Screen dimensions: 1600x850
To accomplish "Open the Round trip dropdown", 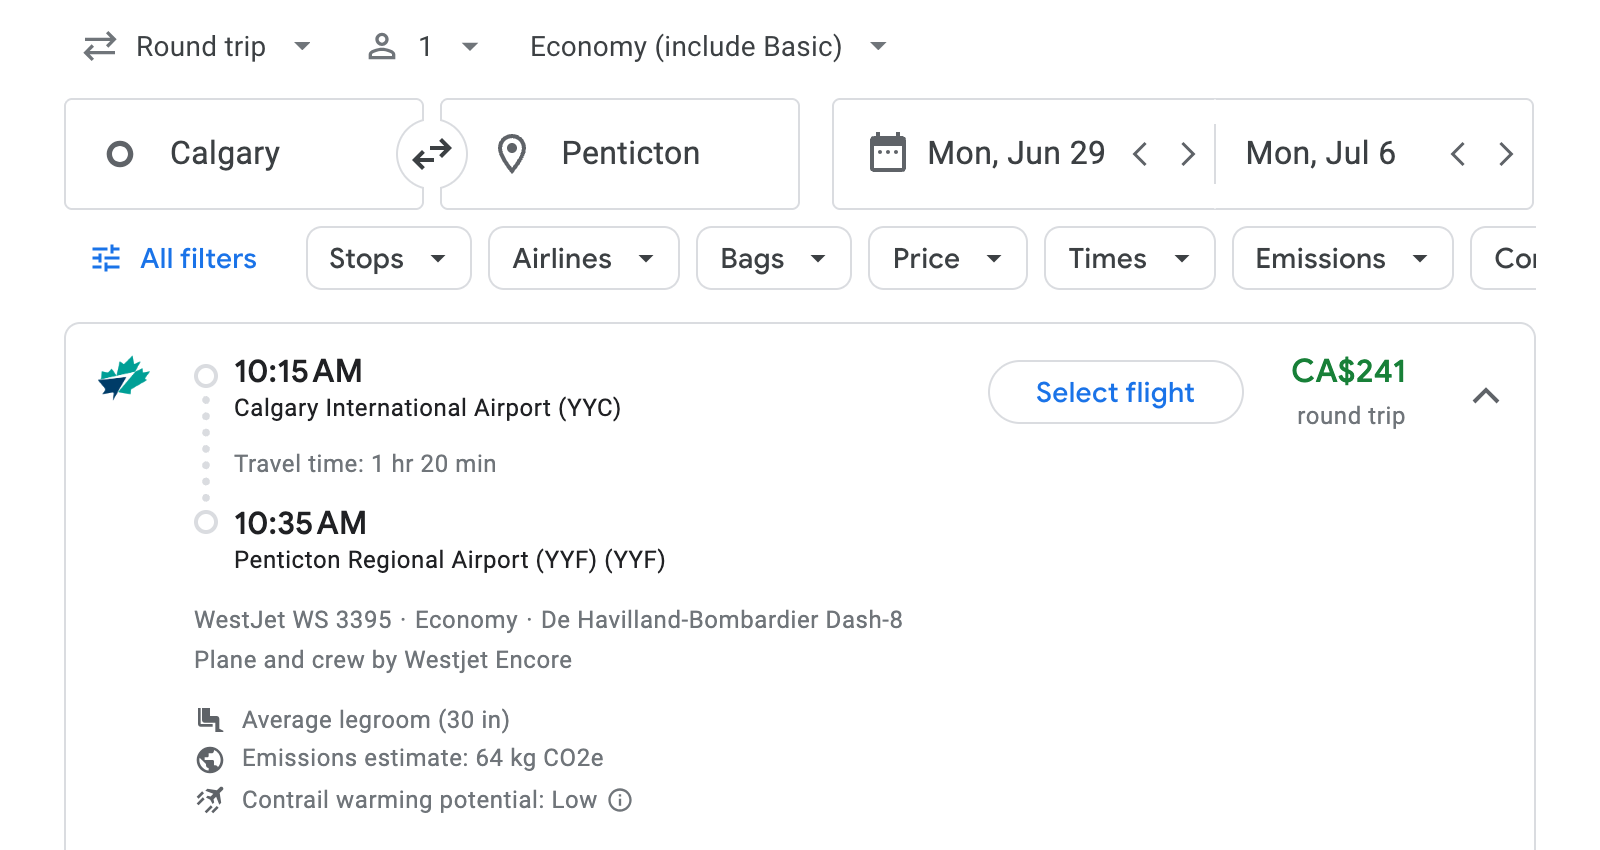I will (x=199, y=46).
